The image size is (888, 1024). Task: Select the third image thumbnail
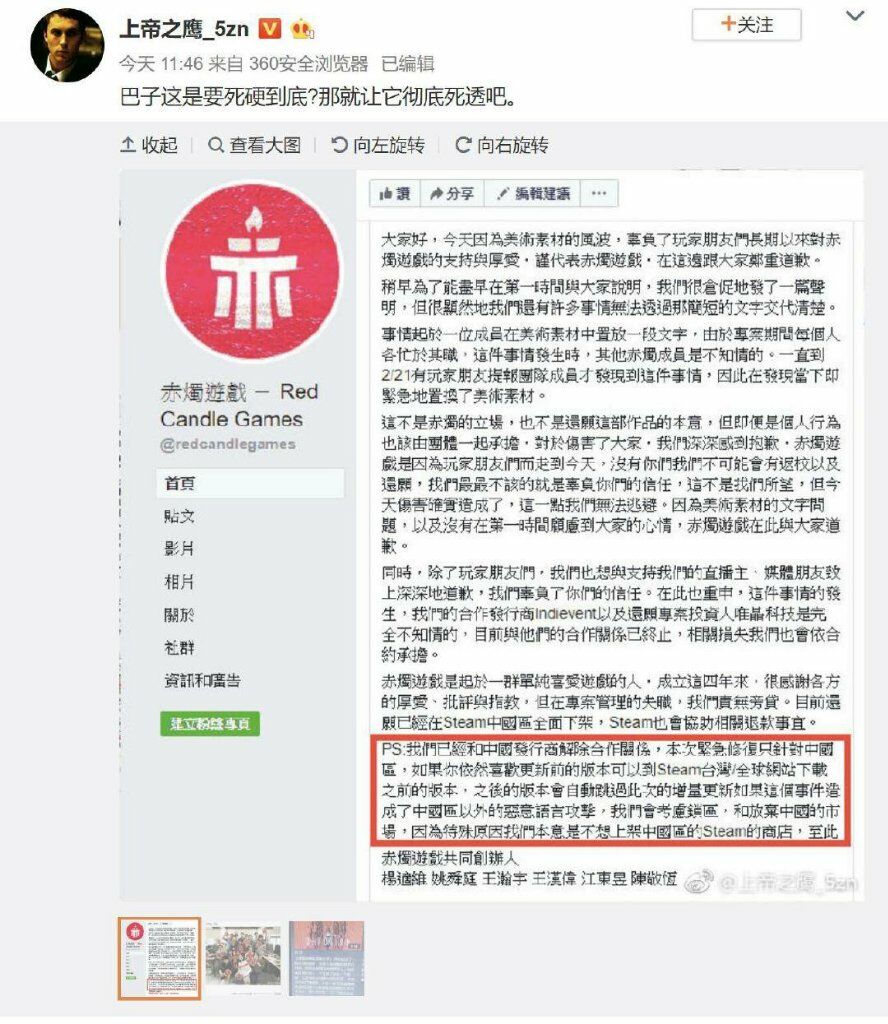coord(326,958)
